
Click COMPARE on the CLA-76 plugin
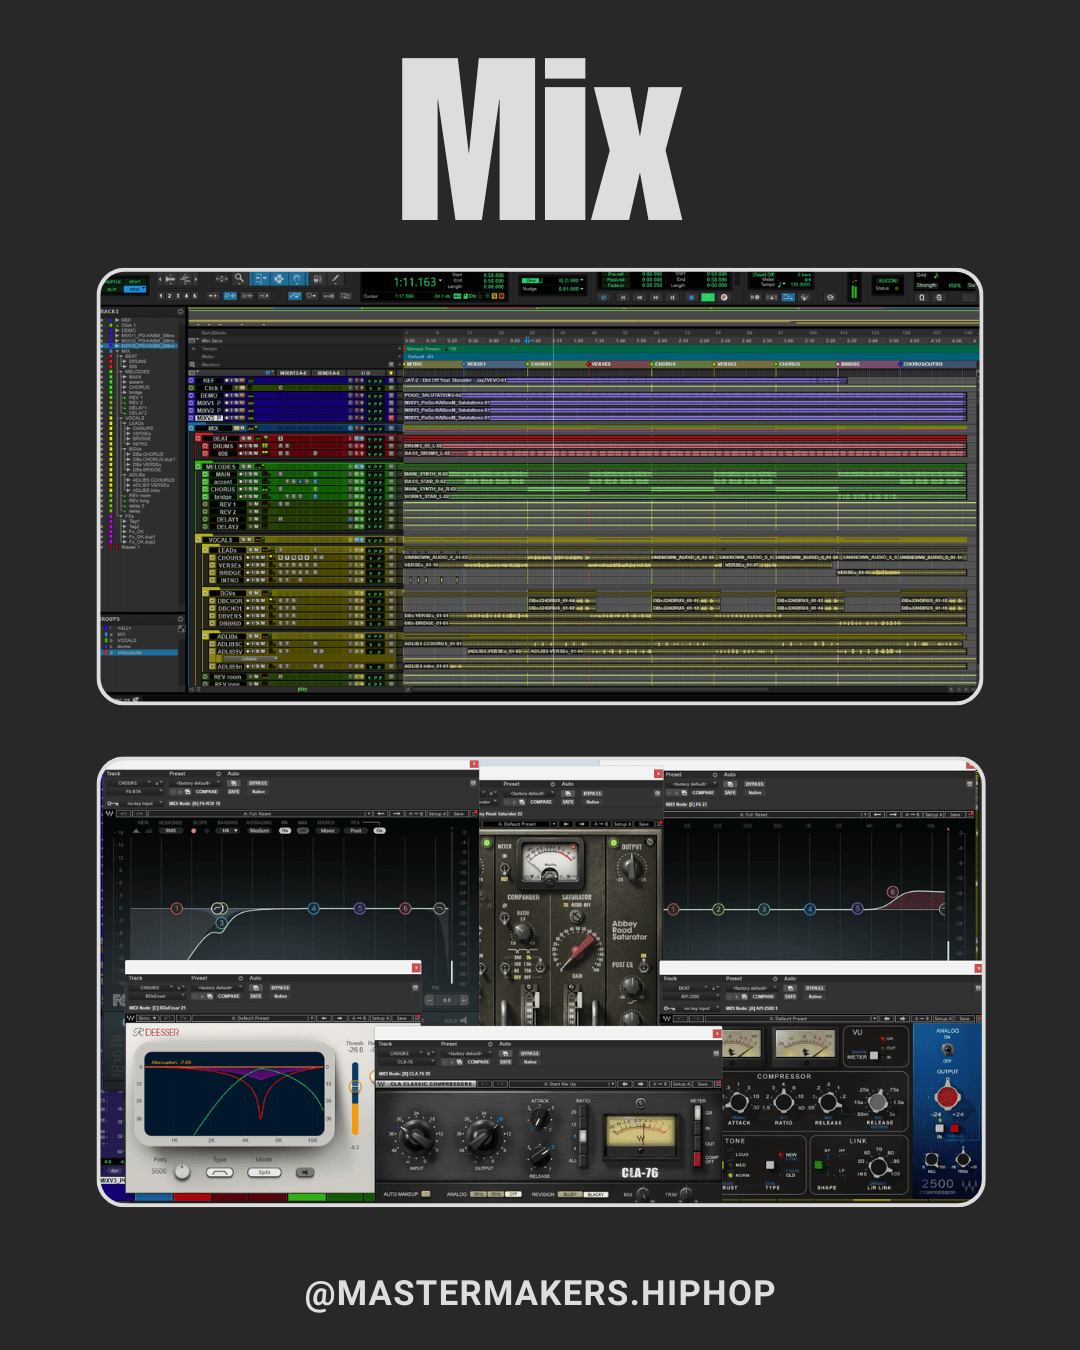pos(479,1062)
